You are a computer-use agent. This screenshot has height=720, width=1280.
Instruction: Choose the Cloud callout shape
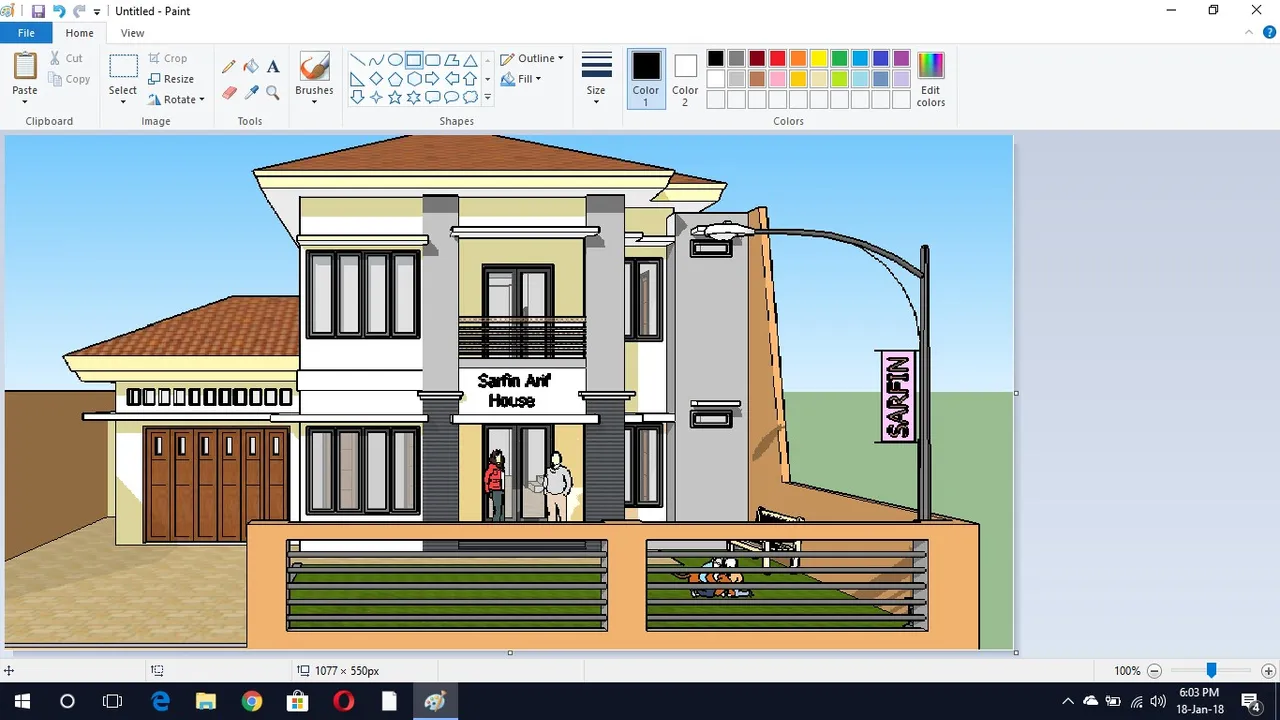[x=470, y=97]
